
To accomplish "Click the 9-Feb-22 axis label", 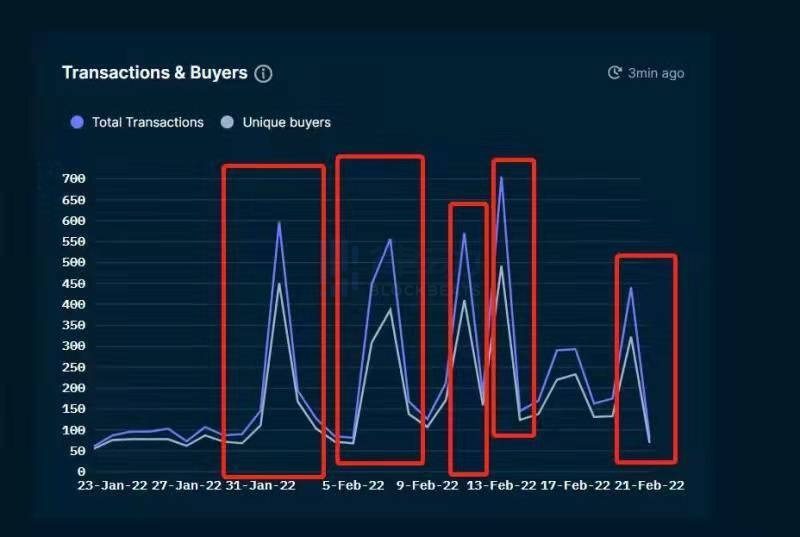I will tap(428, 485).
